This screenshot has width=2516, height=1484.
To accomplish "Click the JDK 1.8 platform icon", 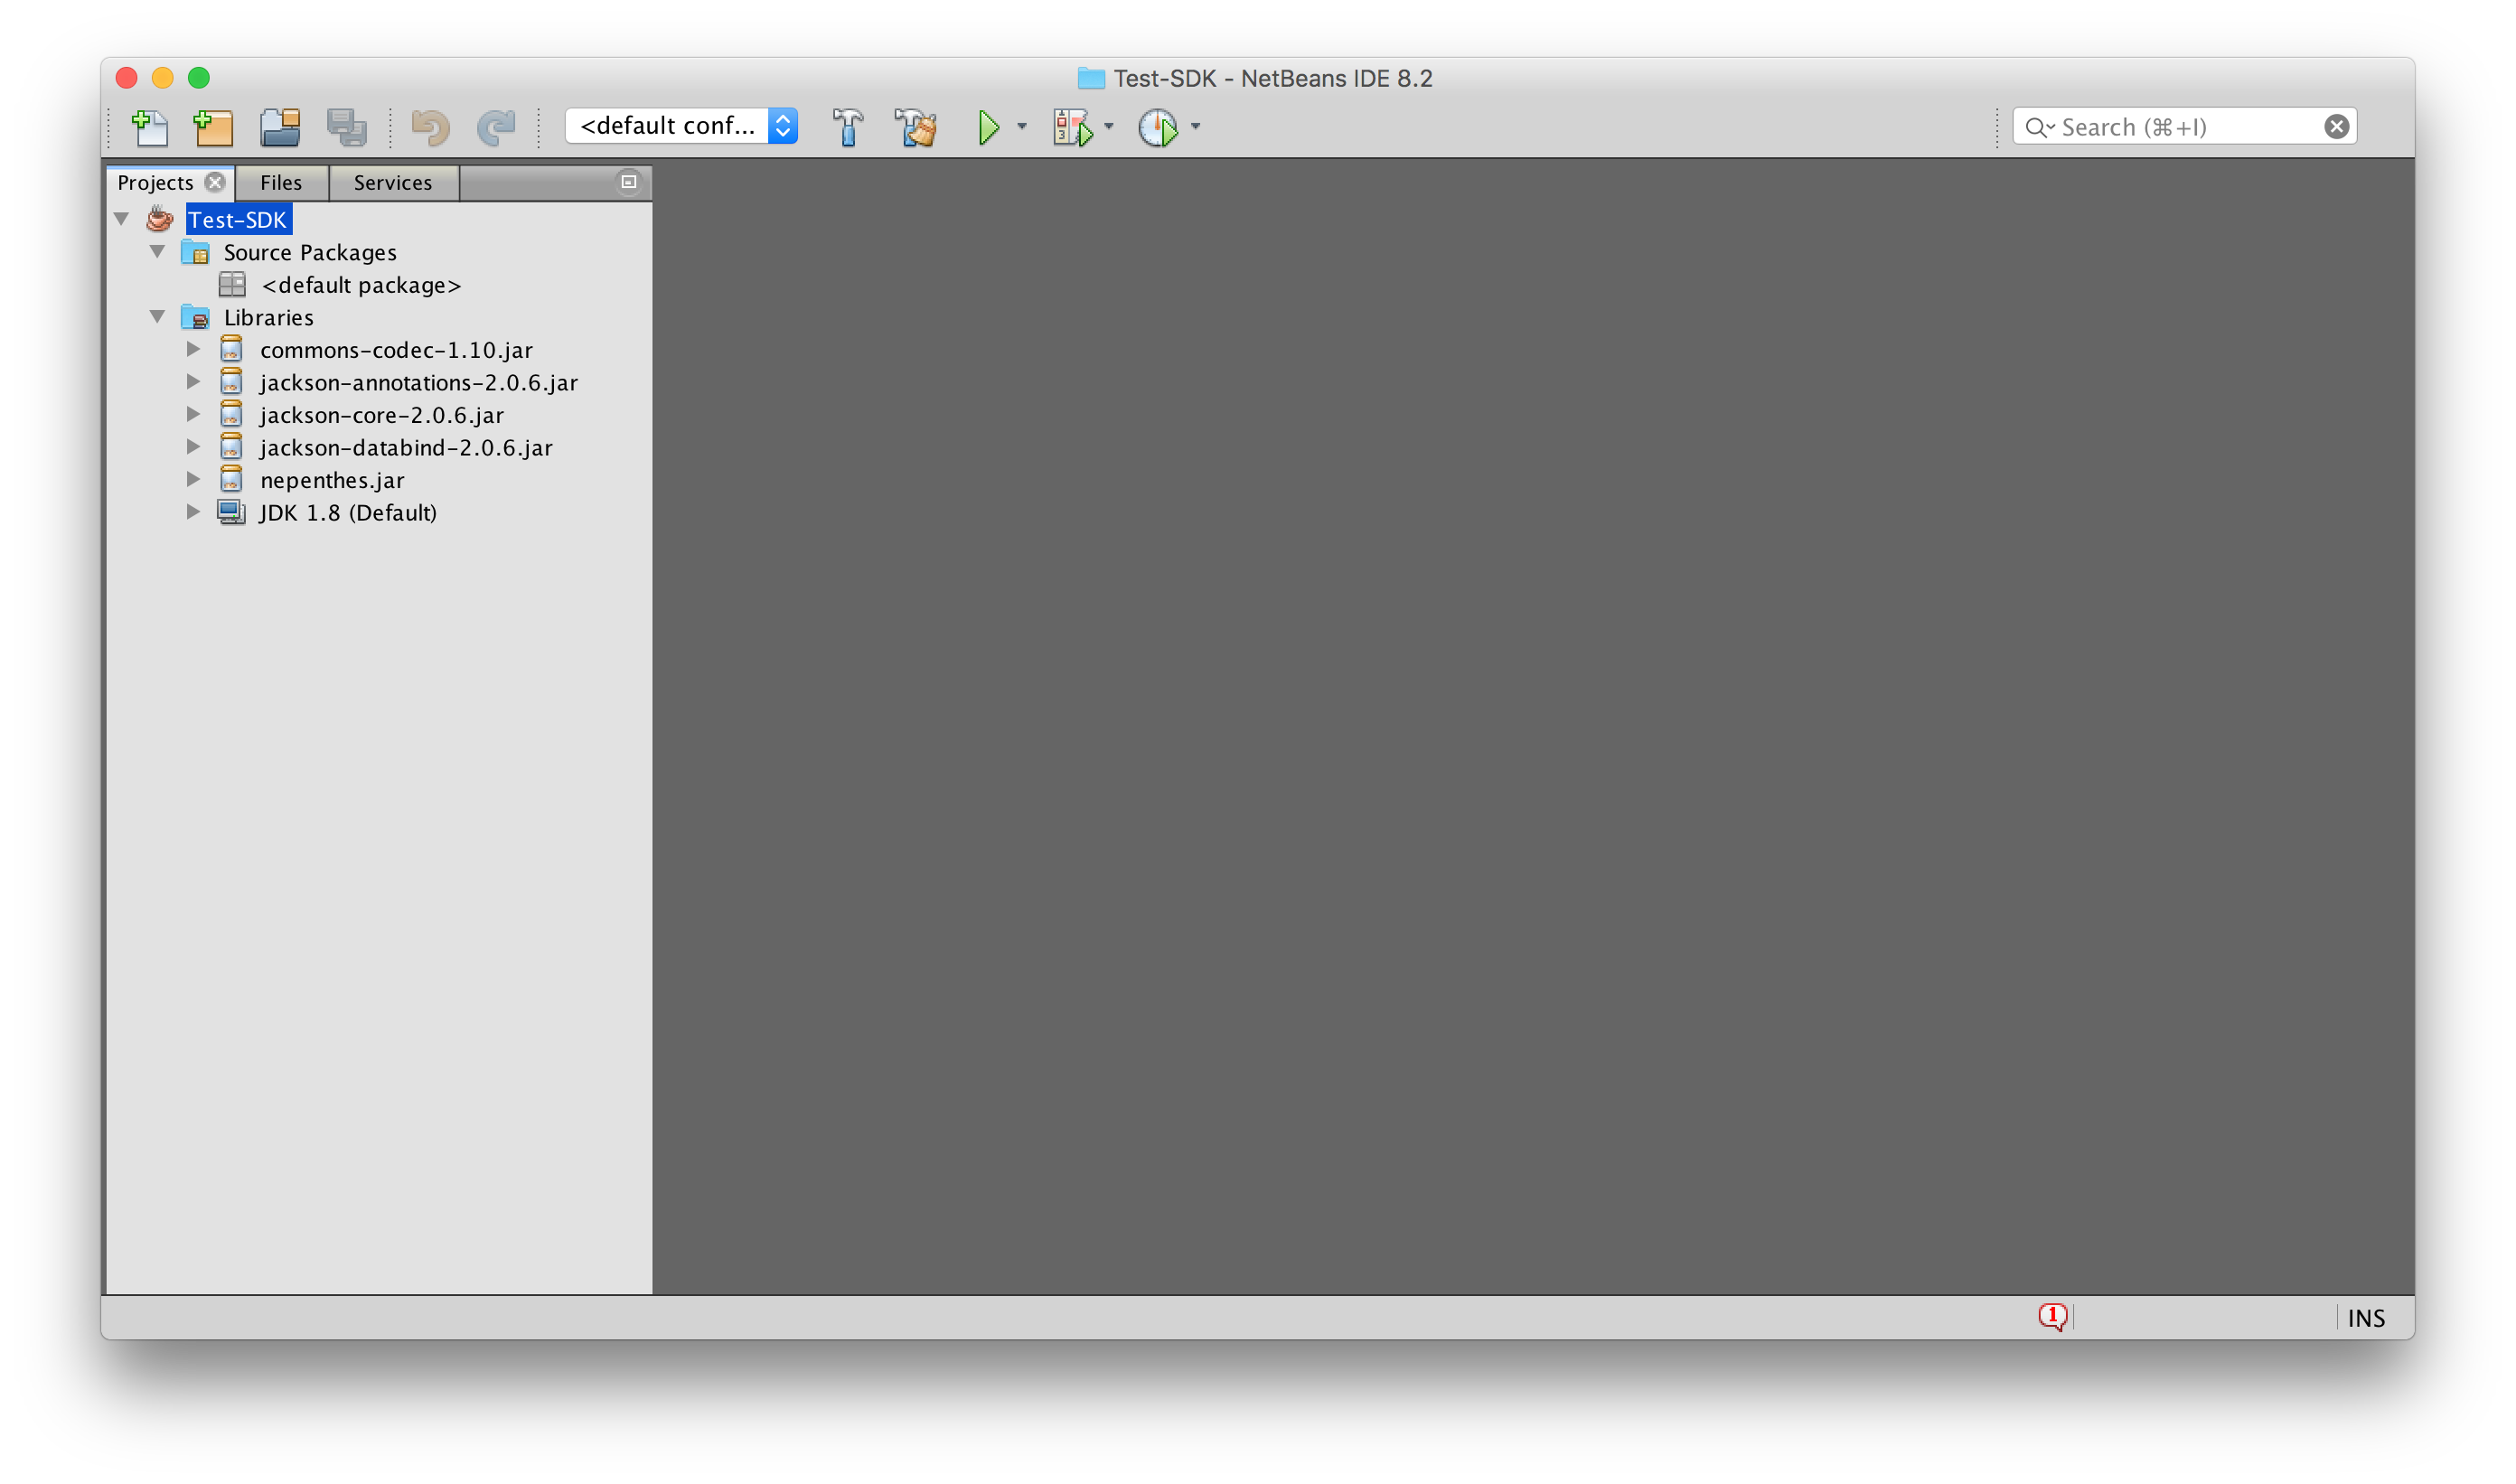I will 232,512.
